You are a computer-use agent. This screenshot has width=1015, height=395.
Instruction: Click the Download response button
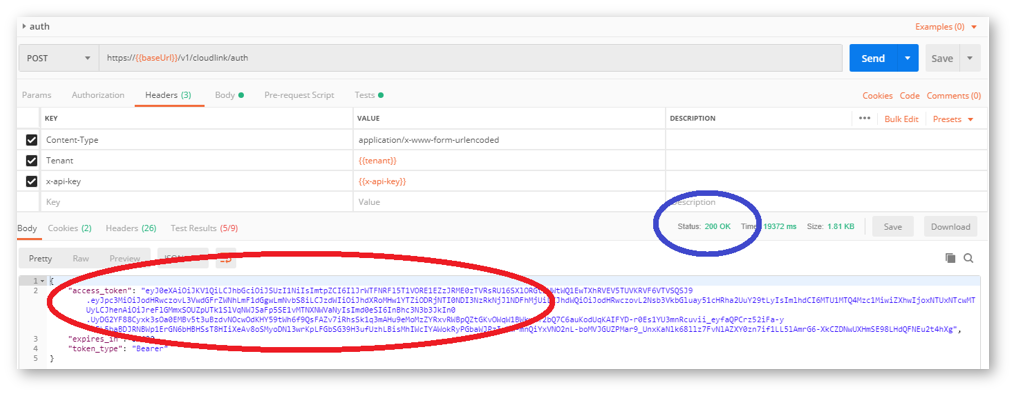tap(950, 227)
